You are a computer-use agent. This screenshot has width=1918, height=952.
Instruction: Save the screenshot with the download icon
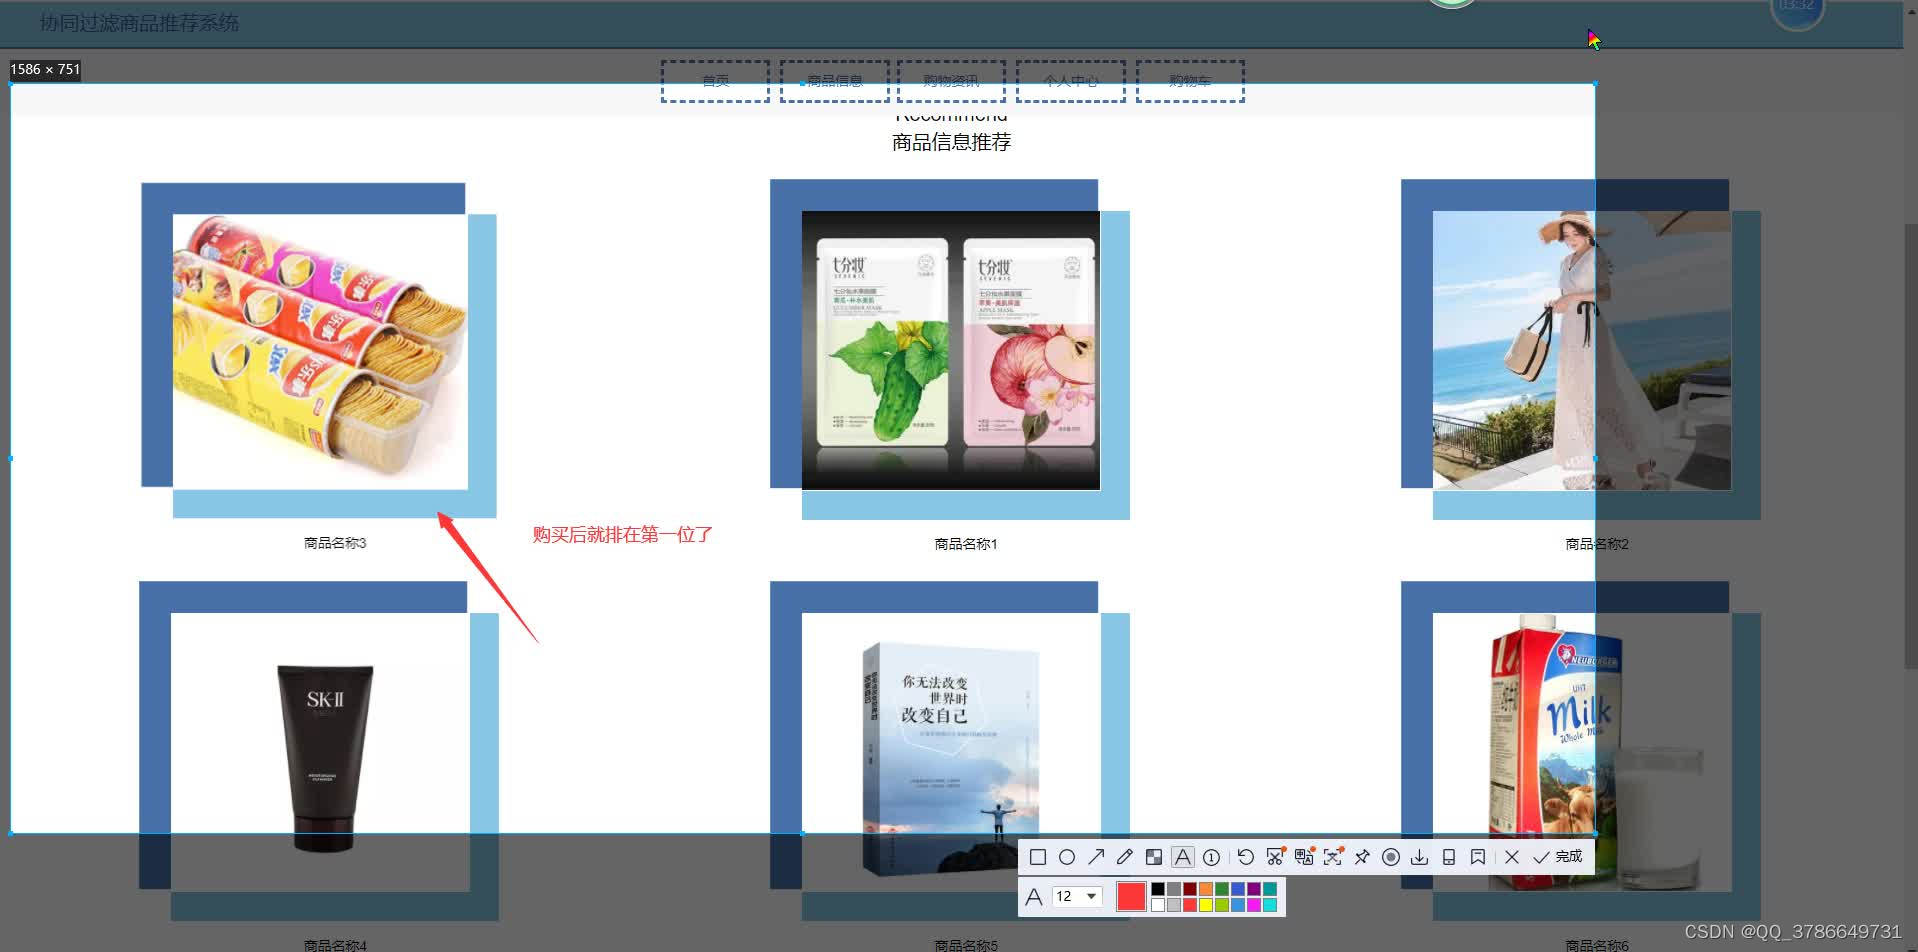pyautogui.click(x=1419, y=857)
